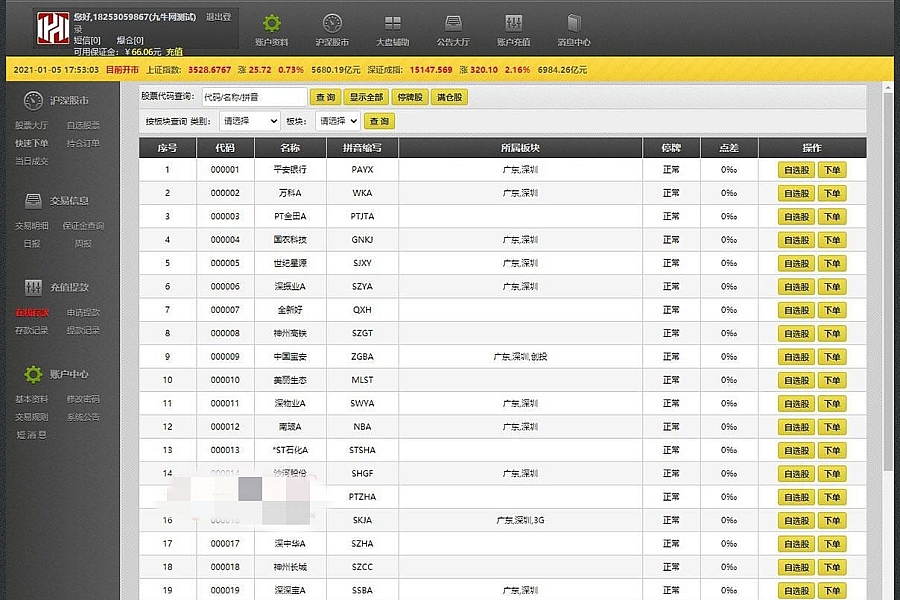Open 短消息 in the sidebar

32,435
